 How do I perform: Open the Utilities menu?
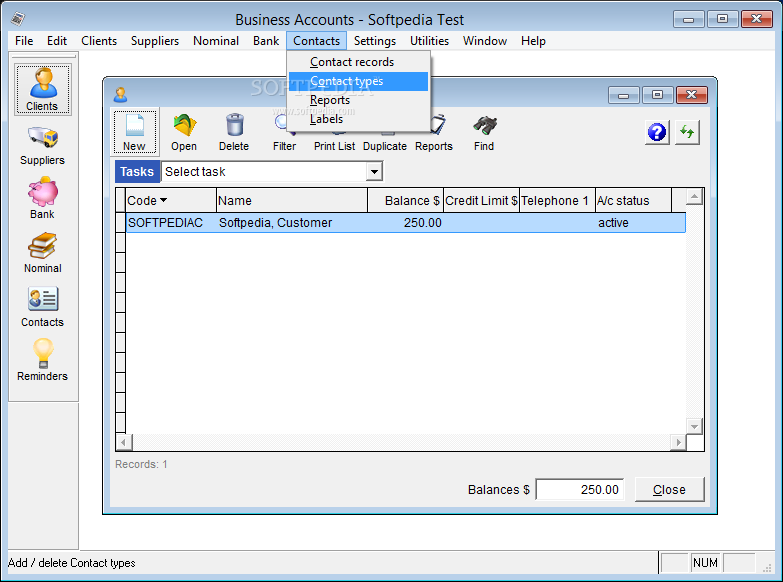click(429, 41)
